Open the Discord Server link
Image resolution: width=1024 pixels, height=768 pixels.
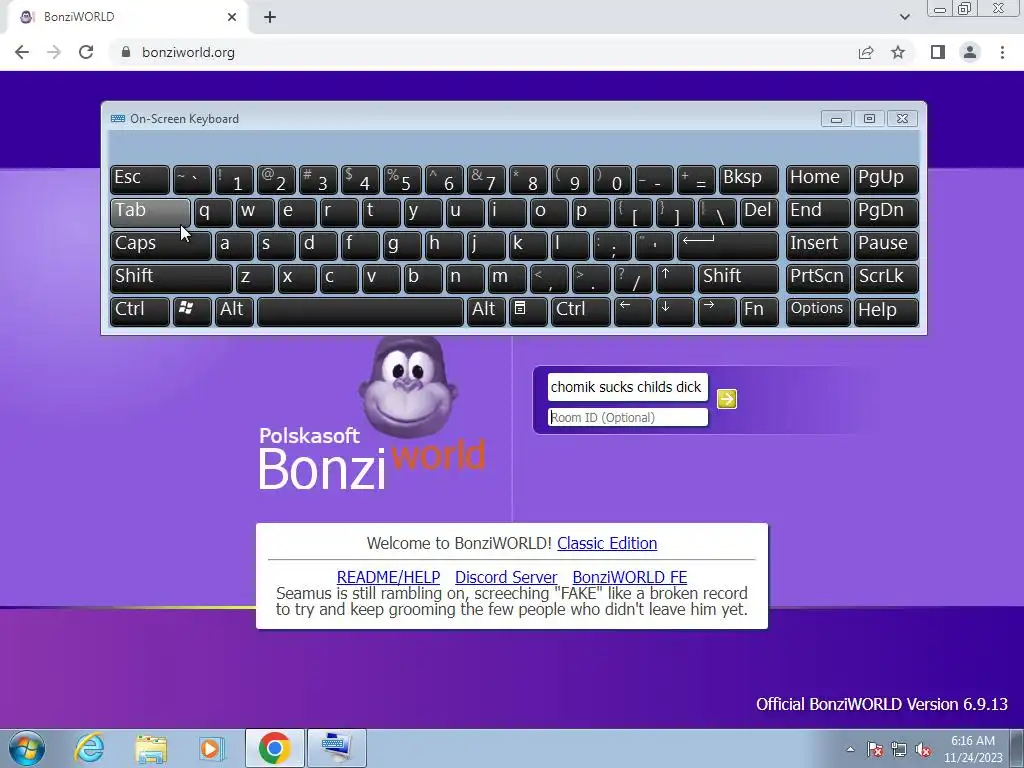coord(506,577)
